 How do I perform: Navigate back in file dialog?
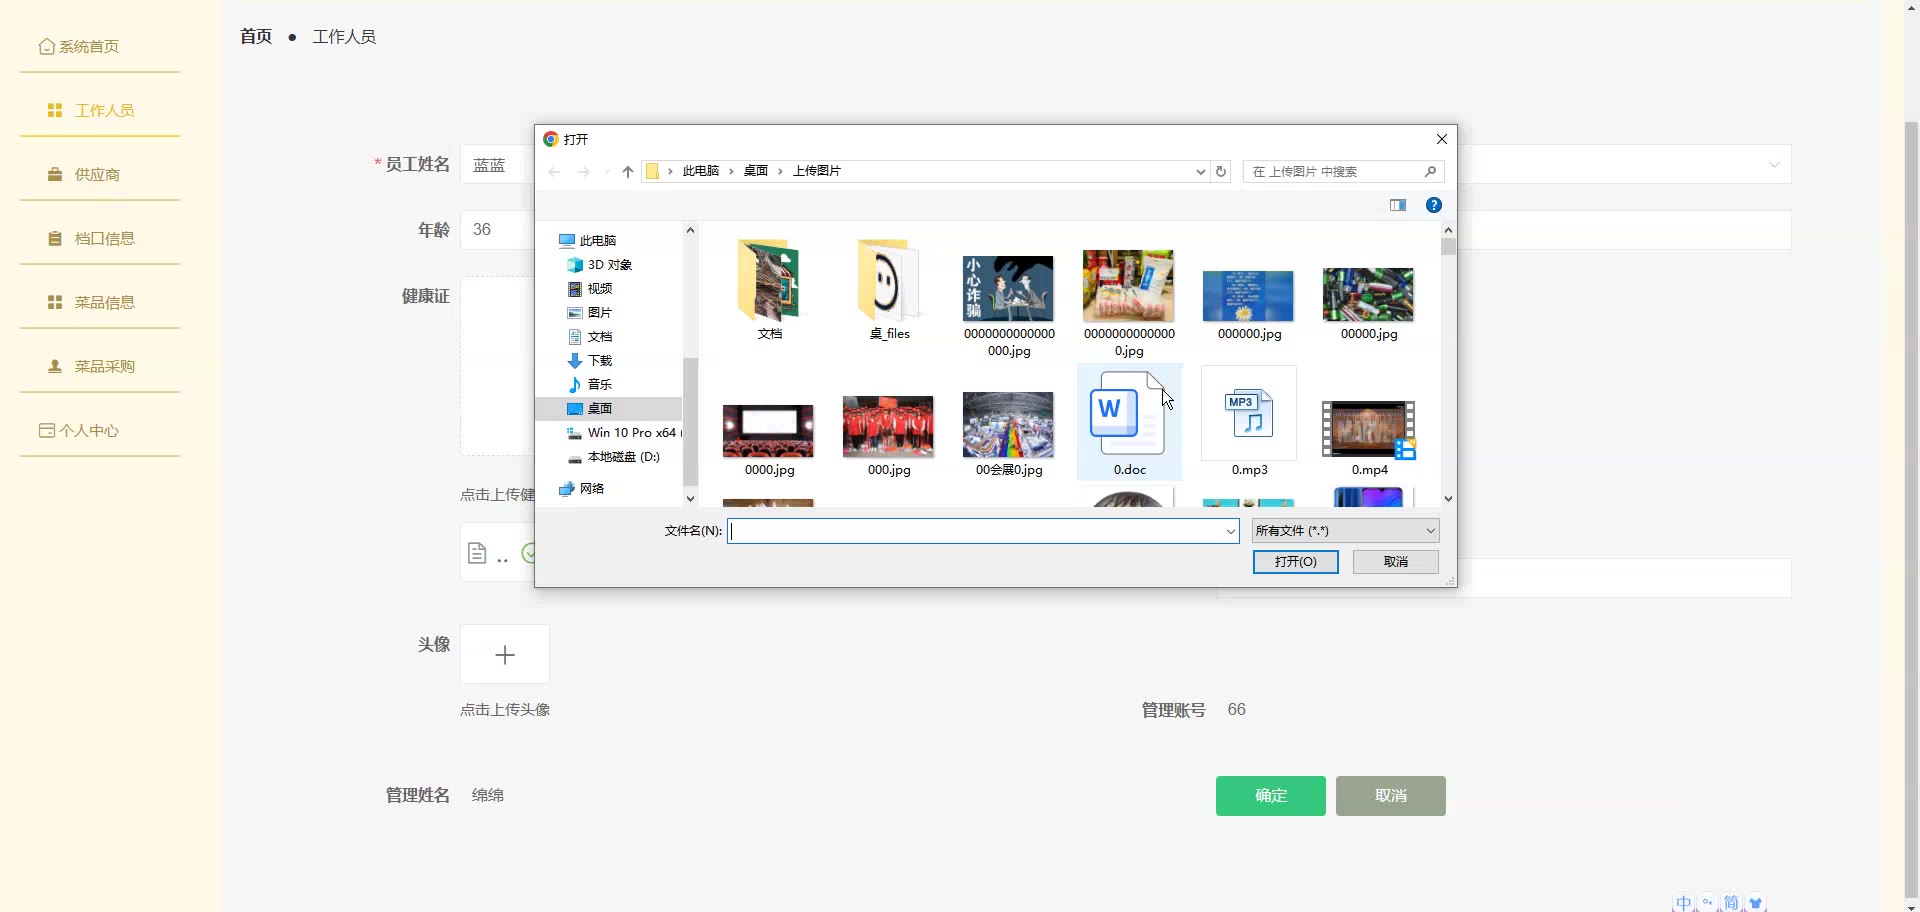[x=554, y=172]
